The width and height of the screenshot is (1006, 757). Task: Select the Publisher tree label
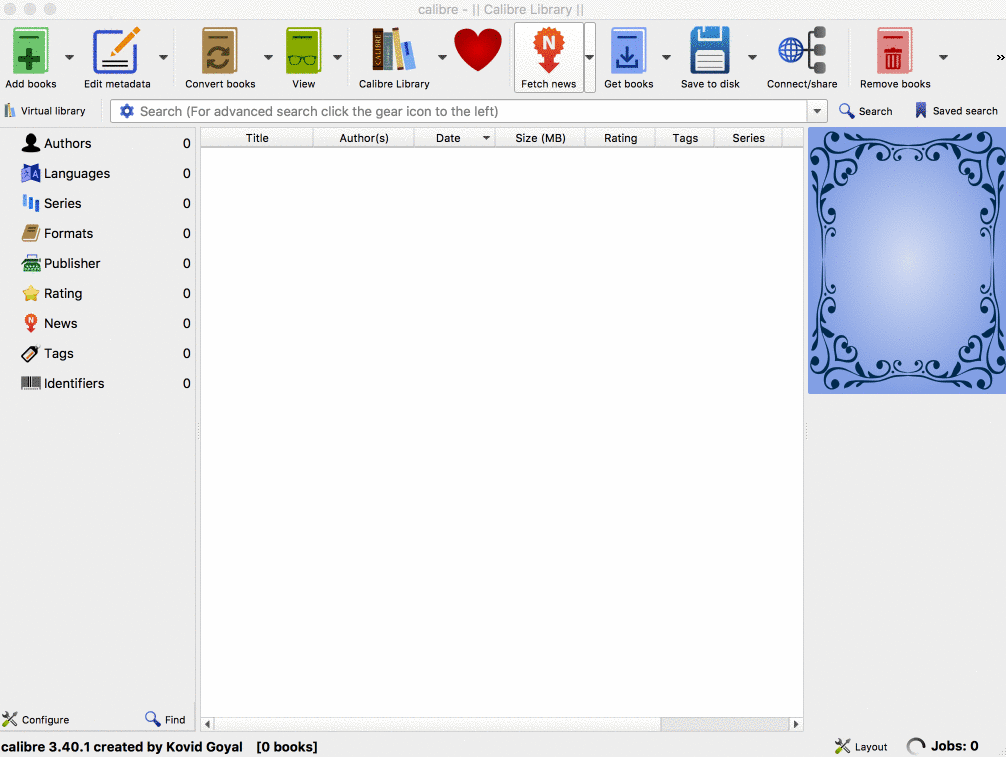[72, 263]
